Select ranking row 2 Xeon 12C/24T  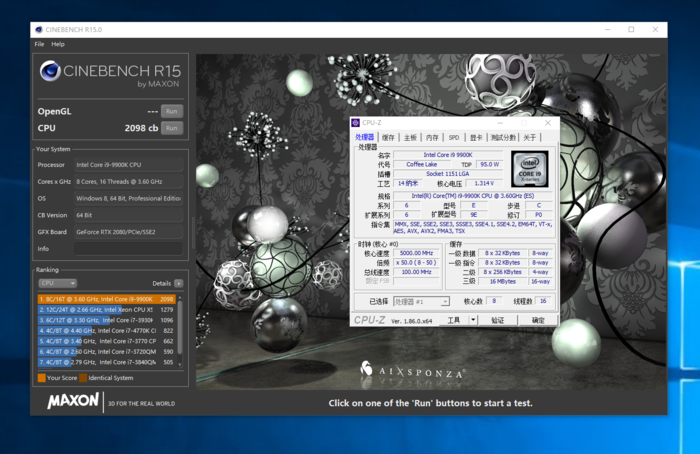(x=107, y=309)
